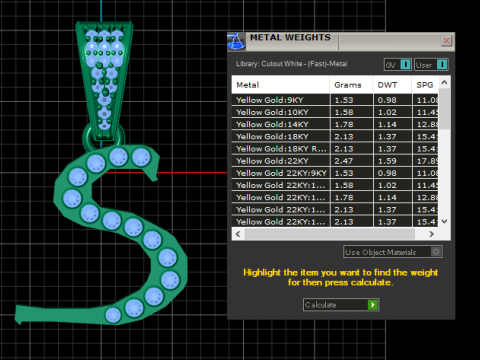The height and width of the screenshot is (360, 480).
Task: Click the table scroll down arrow
Action: [x=444, y=221]
